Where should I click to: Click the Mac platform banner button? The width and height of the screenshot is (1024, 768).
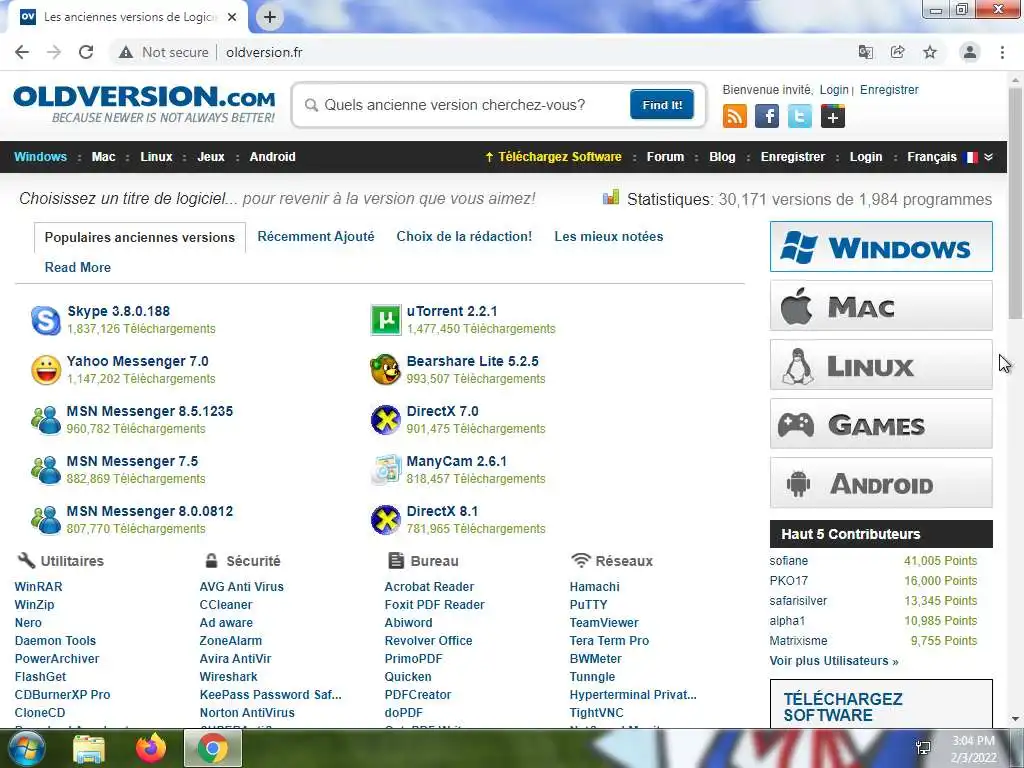(881, 306)
